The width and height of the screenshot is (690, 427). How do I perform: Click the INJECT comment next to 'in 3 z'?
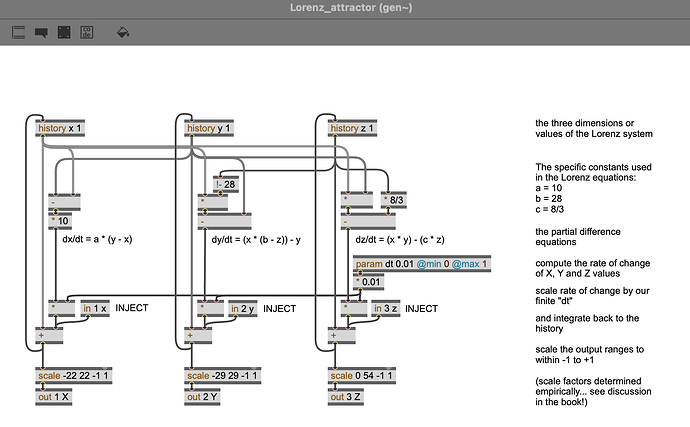pos(422,309)
